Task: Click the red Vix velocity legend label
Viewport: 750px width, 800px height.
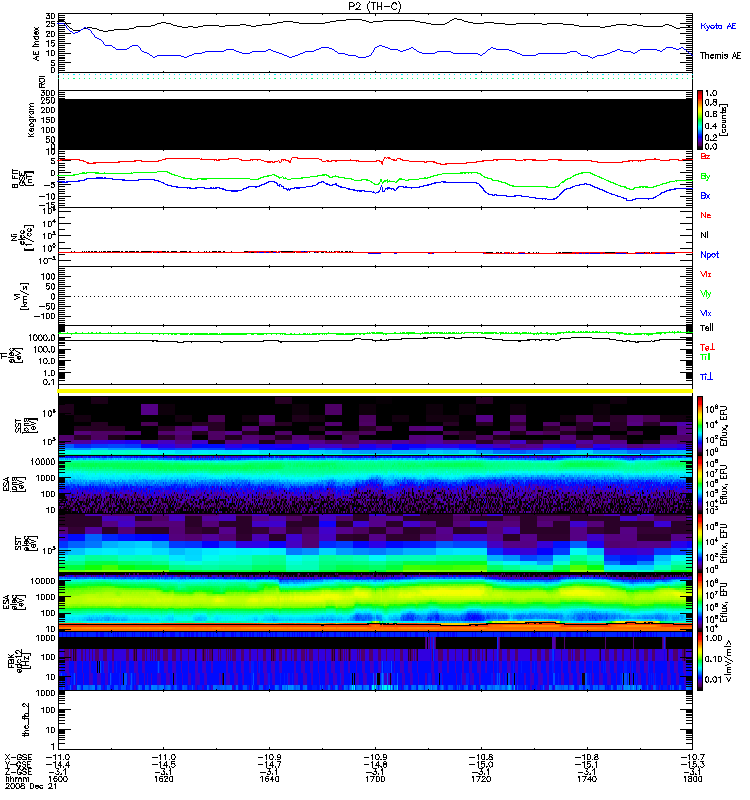Action: [x=705, y=274]
